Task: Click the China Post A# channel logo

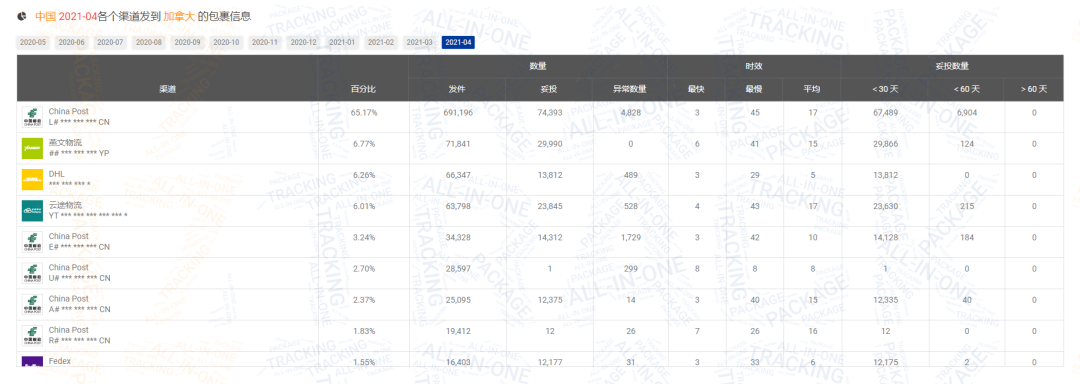Action: click(32, 304)
